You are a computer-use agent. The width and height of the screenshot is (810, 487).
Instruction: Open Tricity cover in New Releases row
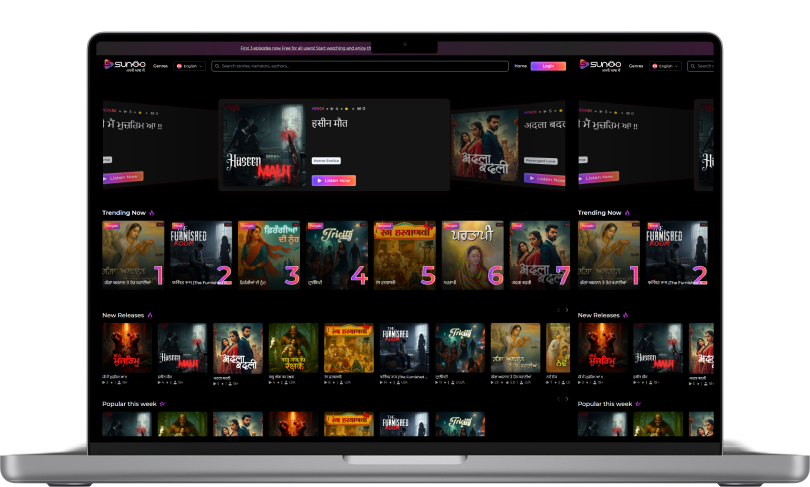pyautogui.click(x=459, y=348)
